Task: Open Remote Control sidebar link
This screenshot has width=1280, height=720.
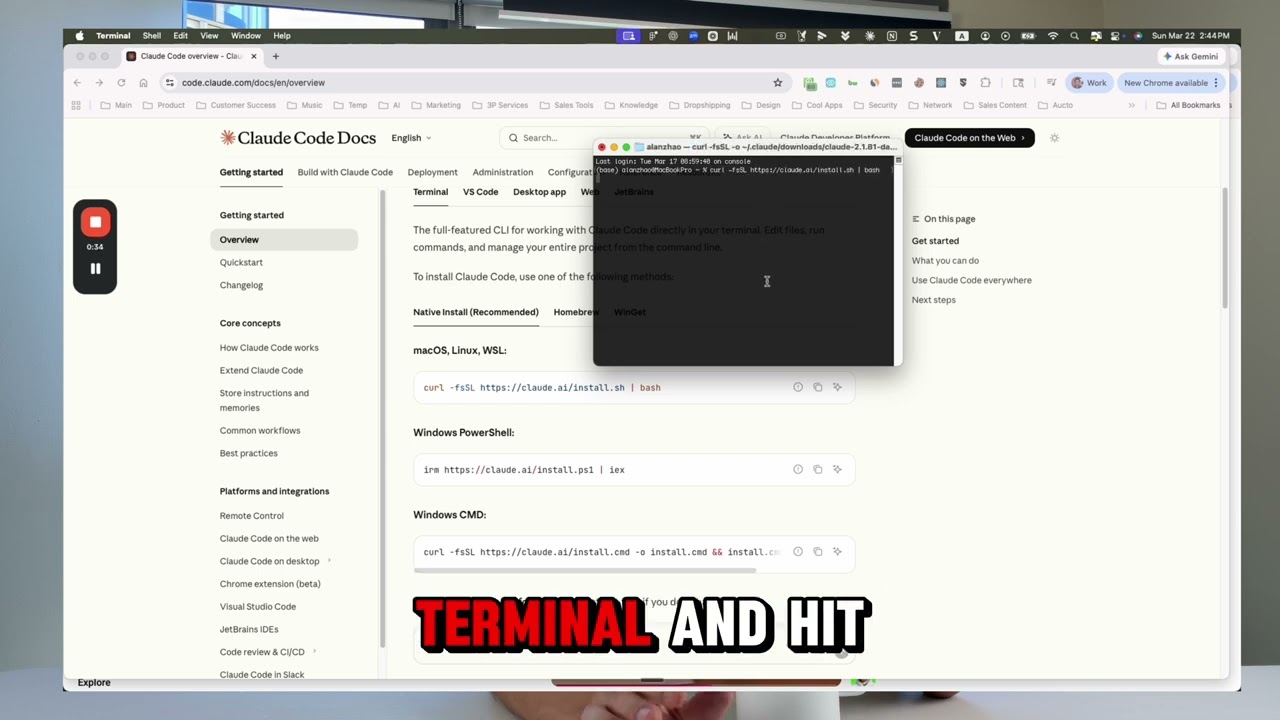Action: click(x=252, y=516)
